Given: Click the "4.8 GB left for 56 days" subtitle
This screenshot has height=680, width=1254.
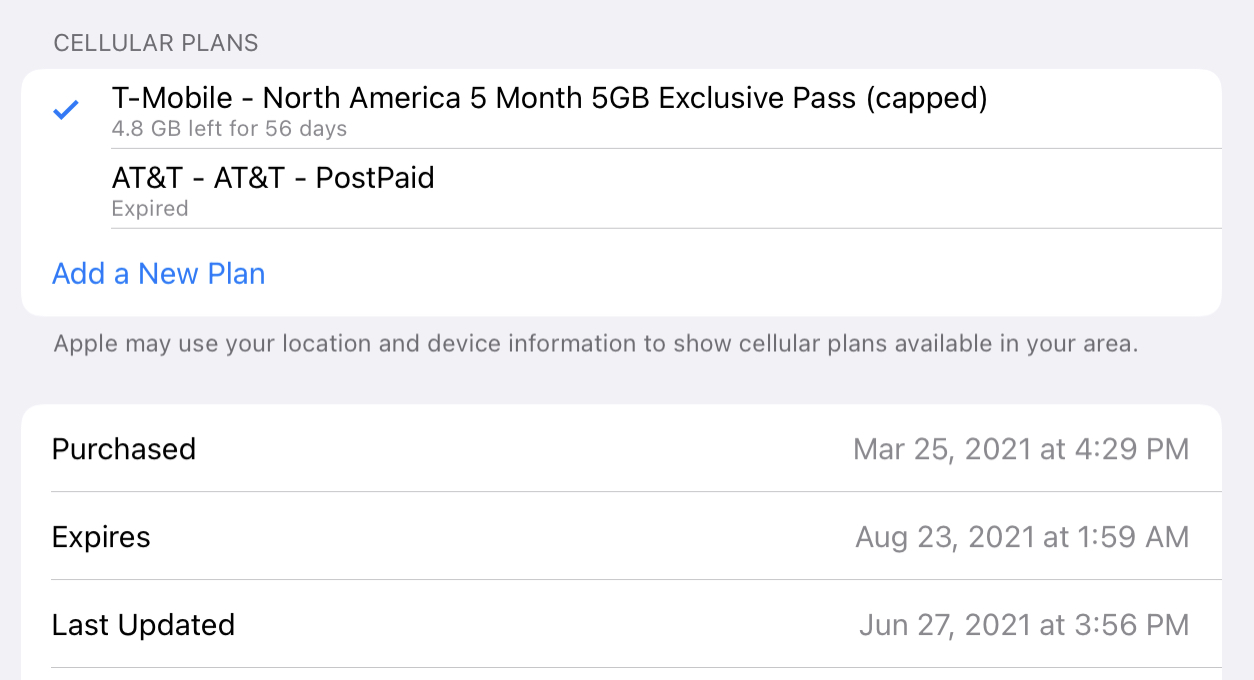Looking at the screenshot, I should (x=230, y=129).
